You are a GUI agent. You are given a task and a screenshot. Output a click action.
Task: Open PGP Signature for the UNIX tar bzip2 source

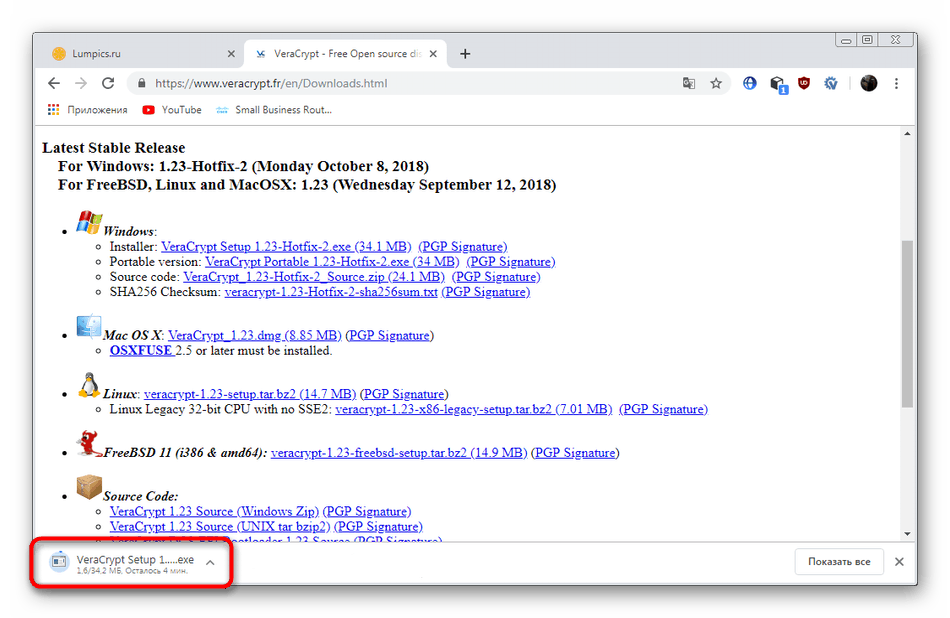click(x=379, y=527)
